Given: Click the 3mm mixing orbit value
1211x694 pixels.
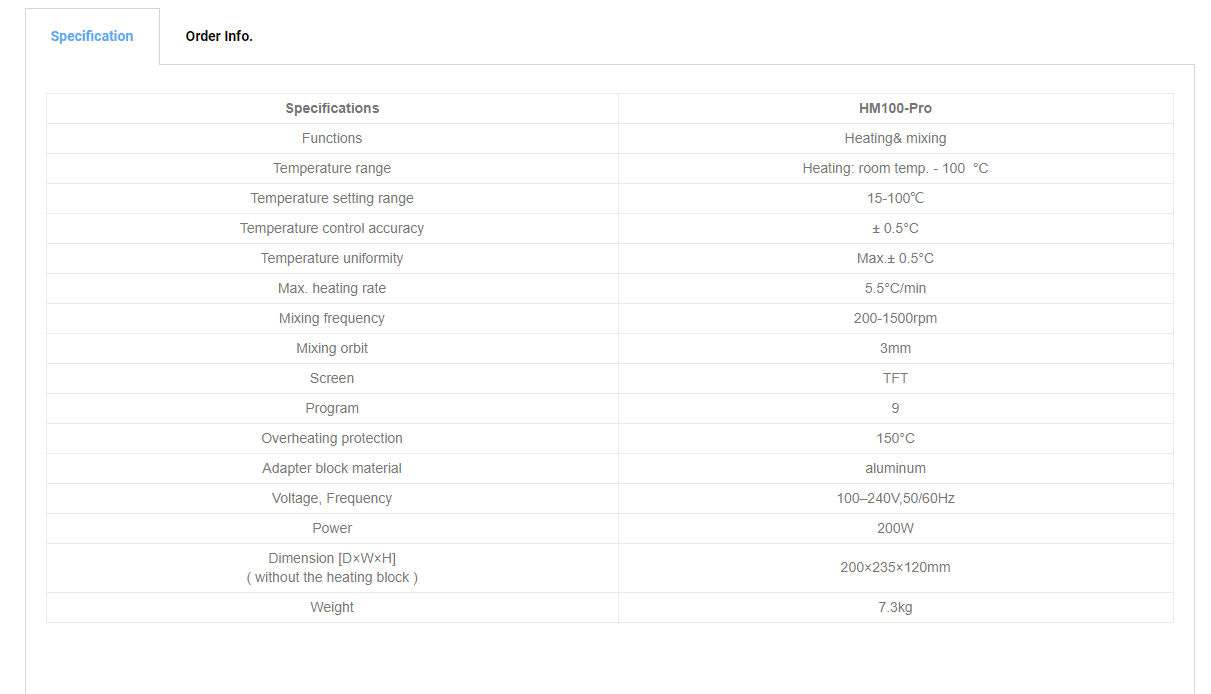Looking at the screenshot, I should click(895, 348).
